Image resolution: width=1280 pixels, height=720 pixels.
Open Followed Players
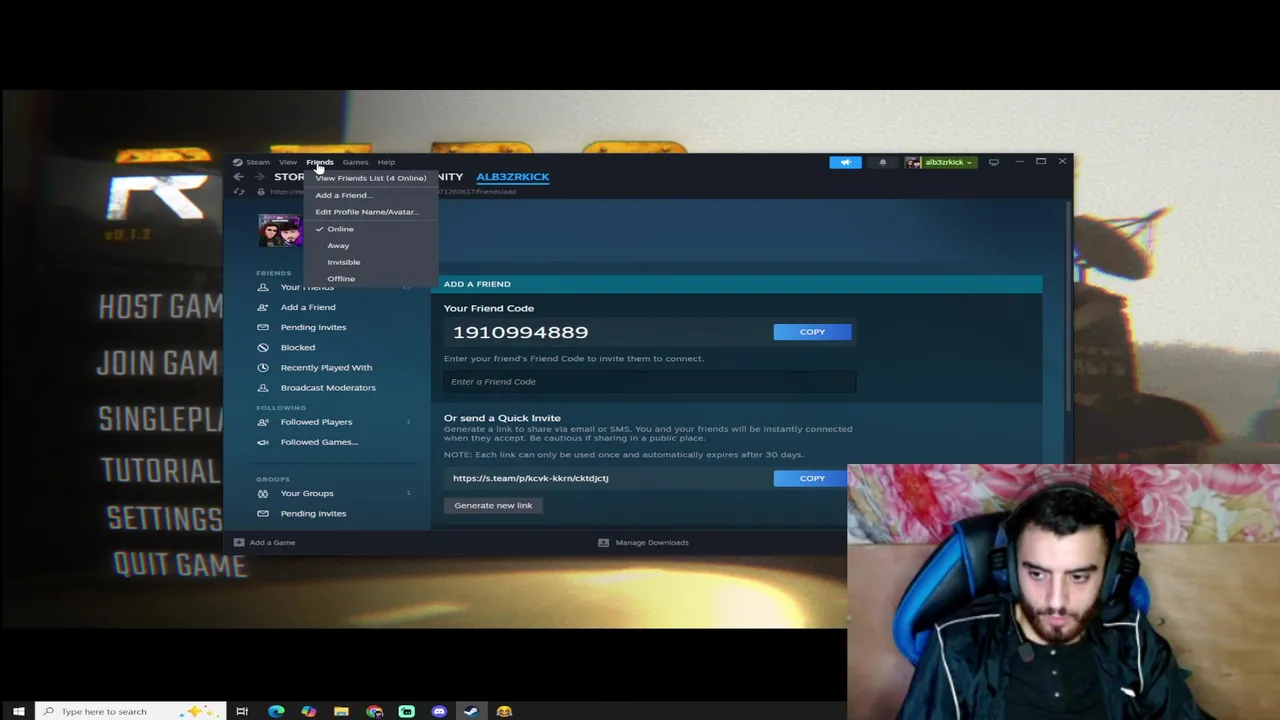tap(316, 422)
